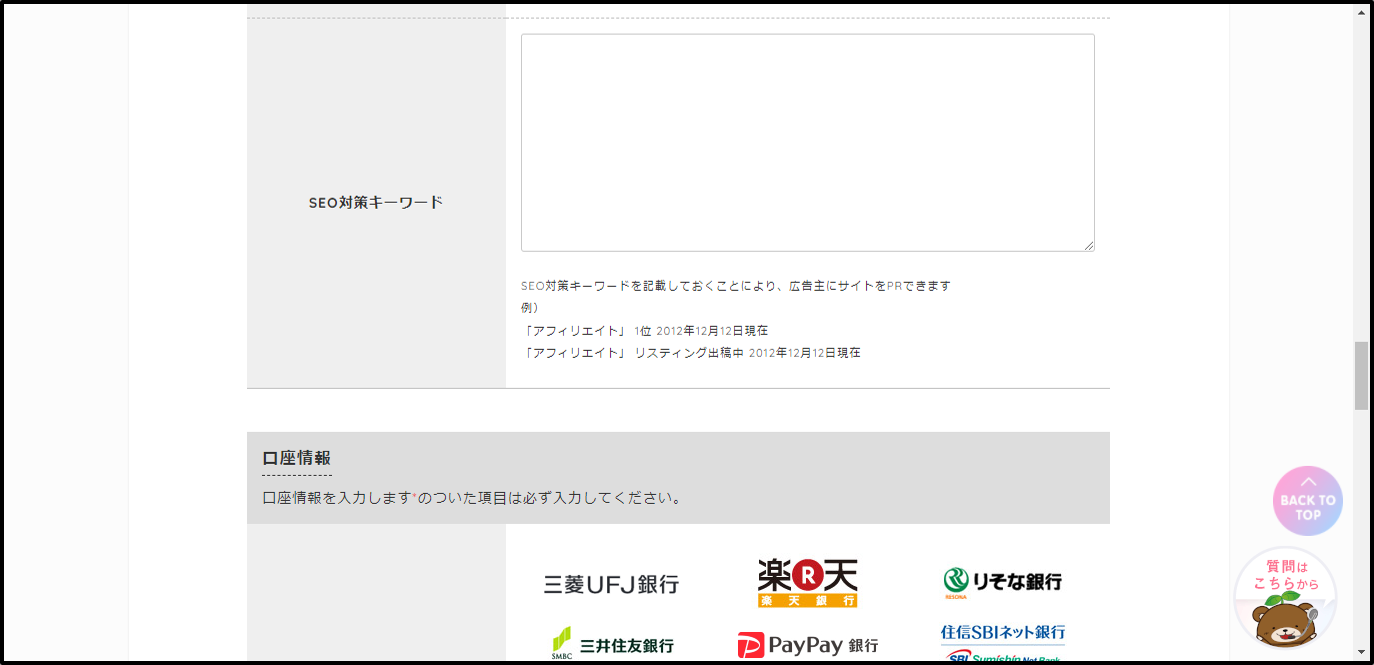
Task: Select the 楽天銀行 Rakuten Bank logo
Action: [x=807, y=583]
